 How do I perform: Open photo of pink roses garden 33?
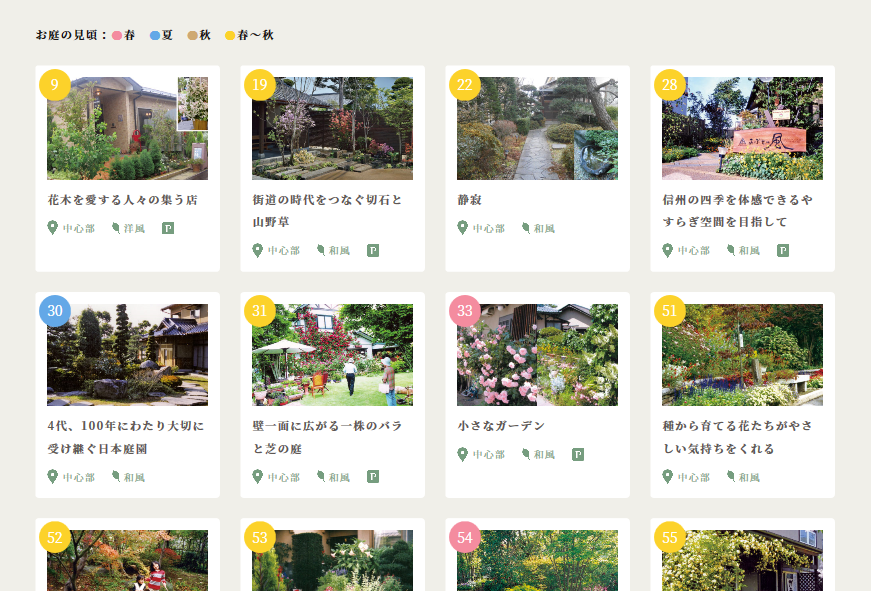click(x=537, y=354)
